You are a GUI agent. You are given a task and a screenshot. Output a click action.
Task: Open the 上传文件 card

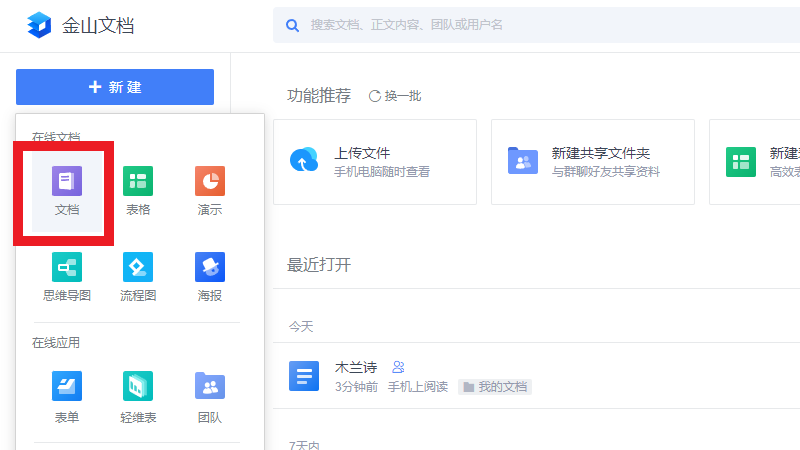click(375, 162)
